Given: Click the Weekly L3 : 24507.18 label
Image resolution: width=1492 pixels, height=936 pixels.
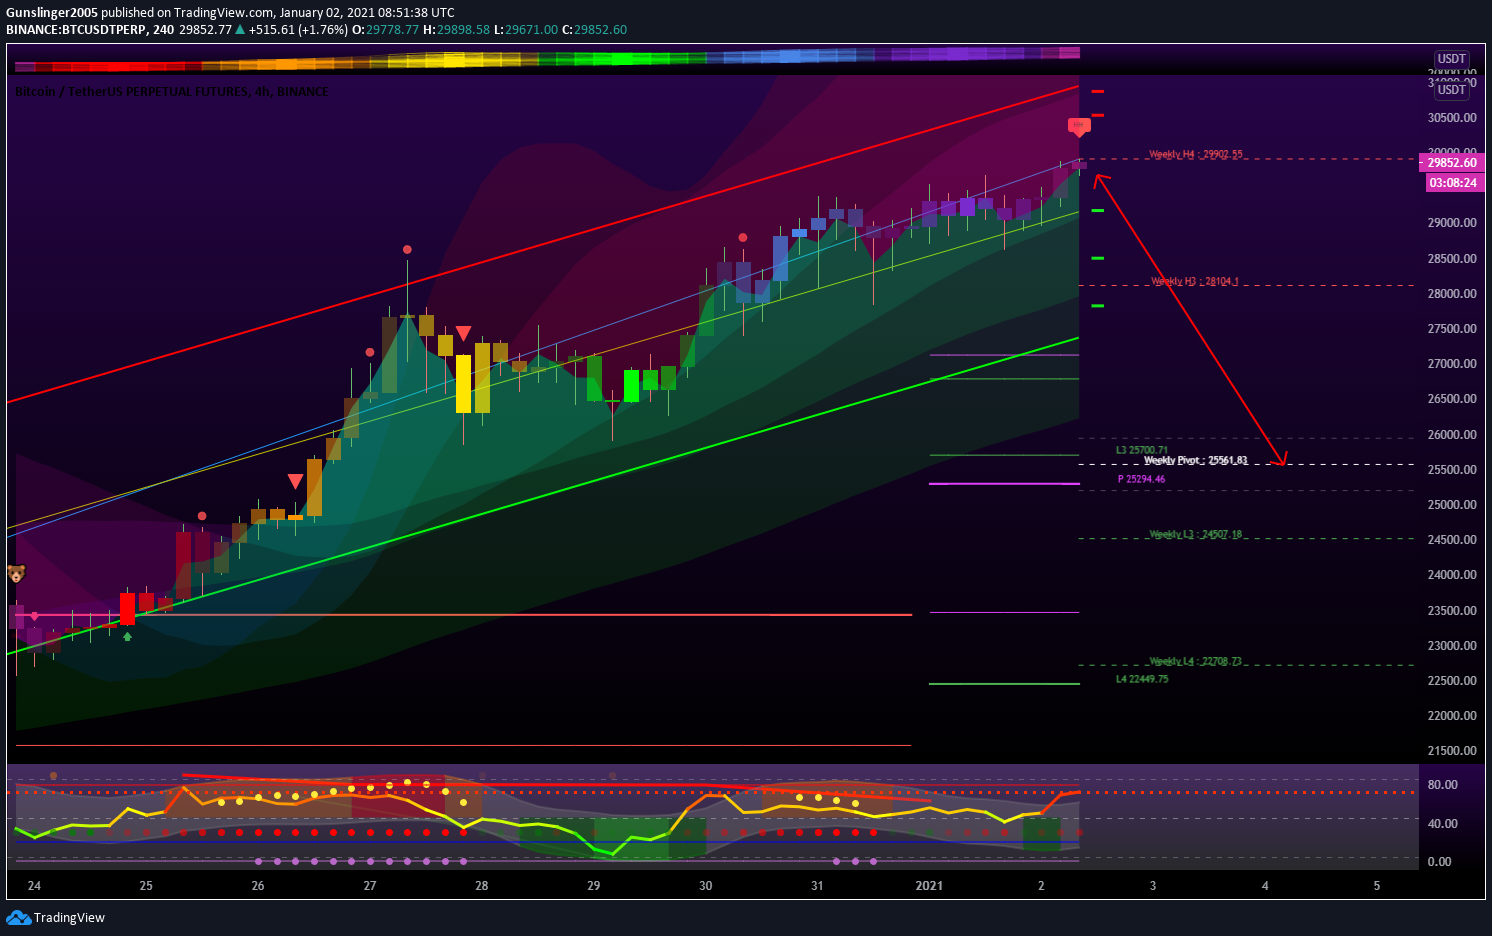Looking at the screenshot, I should click(x=1196, y=535).
